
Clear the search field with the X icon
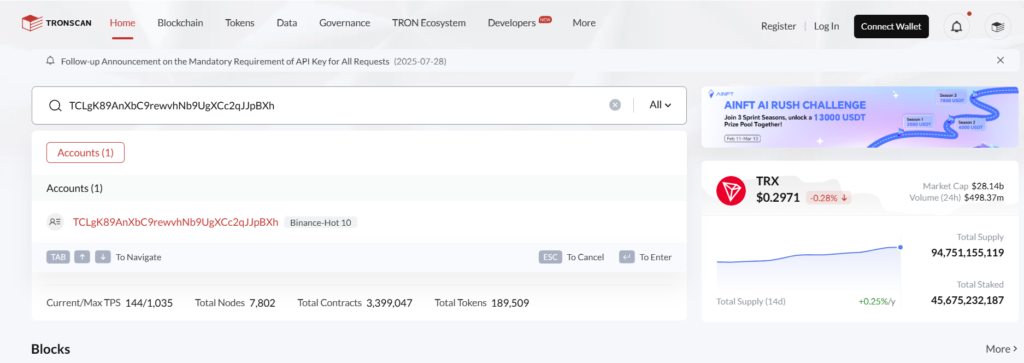pyautogui.click(x=615, y=105)
